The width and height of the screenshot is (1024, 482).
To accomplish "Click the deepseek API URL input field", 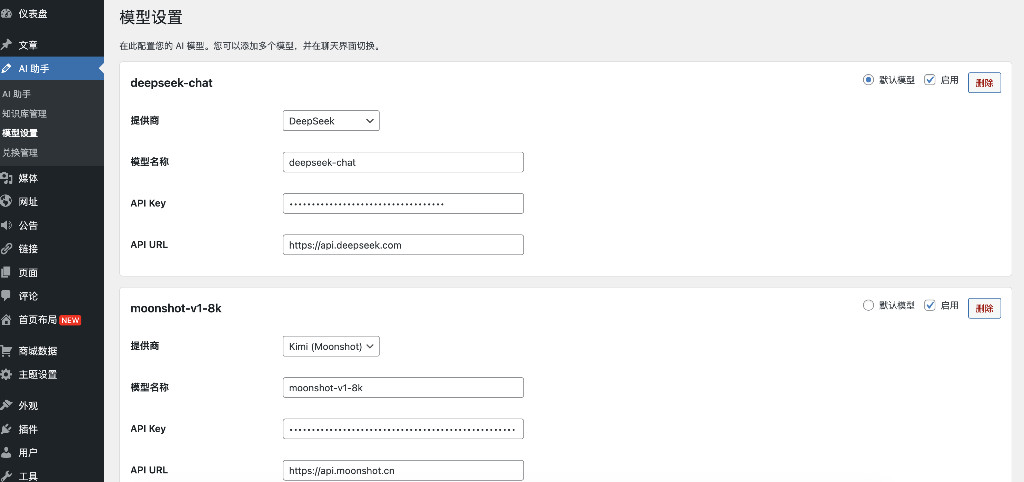I will pyautogui.click(x=403, y=245).
